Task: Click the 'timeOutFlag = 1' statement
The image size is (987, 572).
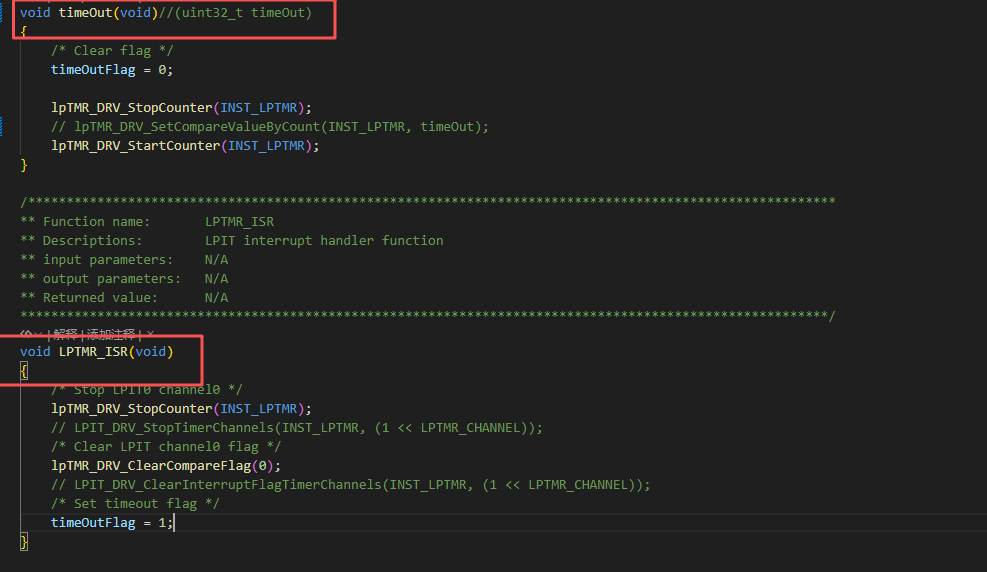Action: click(x=111, y=523)
